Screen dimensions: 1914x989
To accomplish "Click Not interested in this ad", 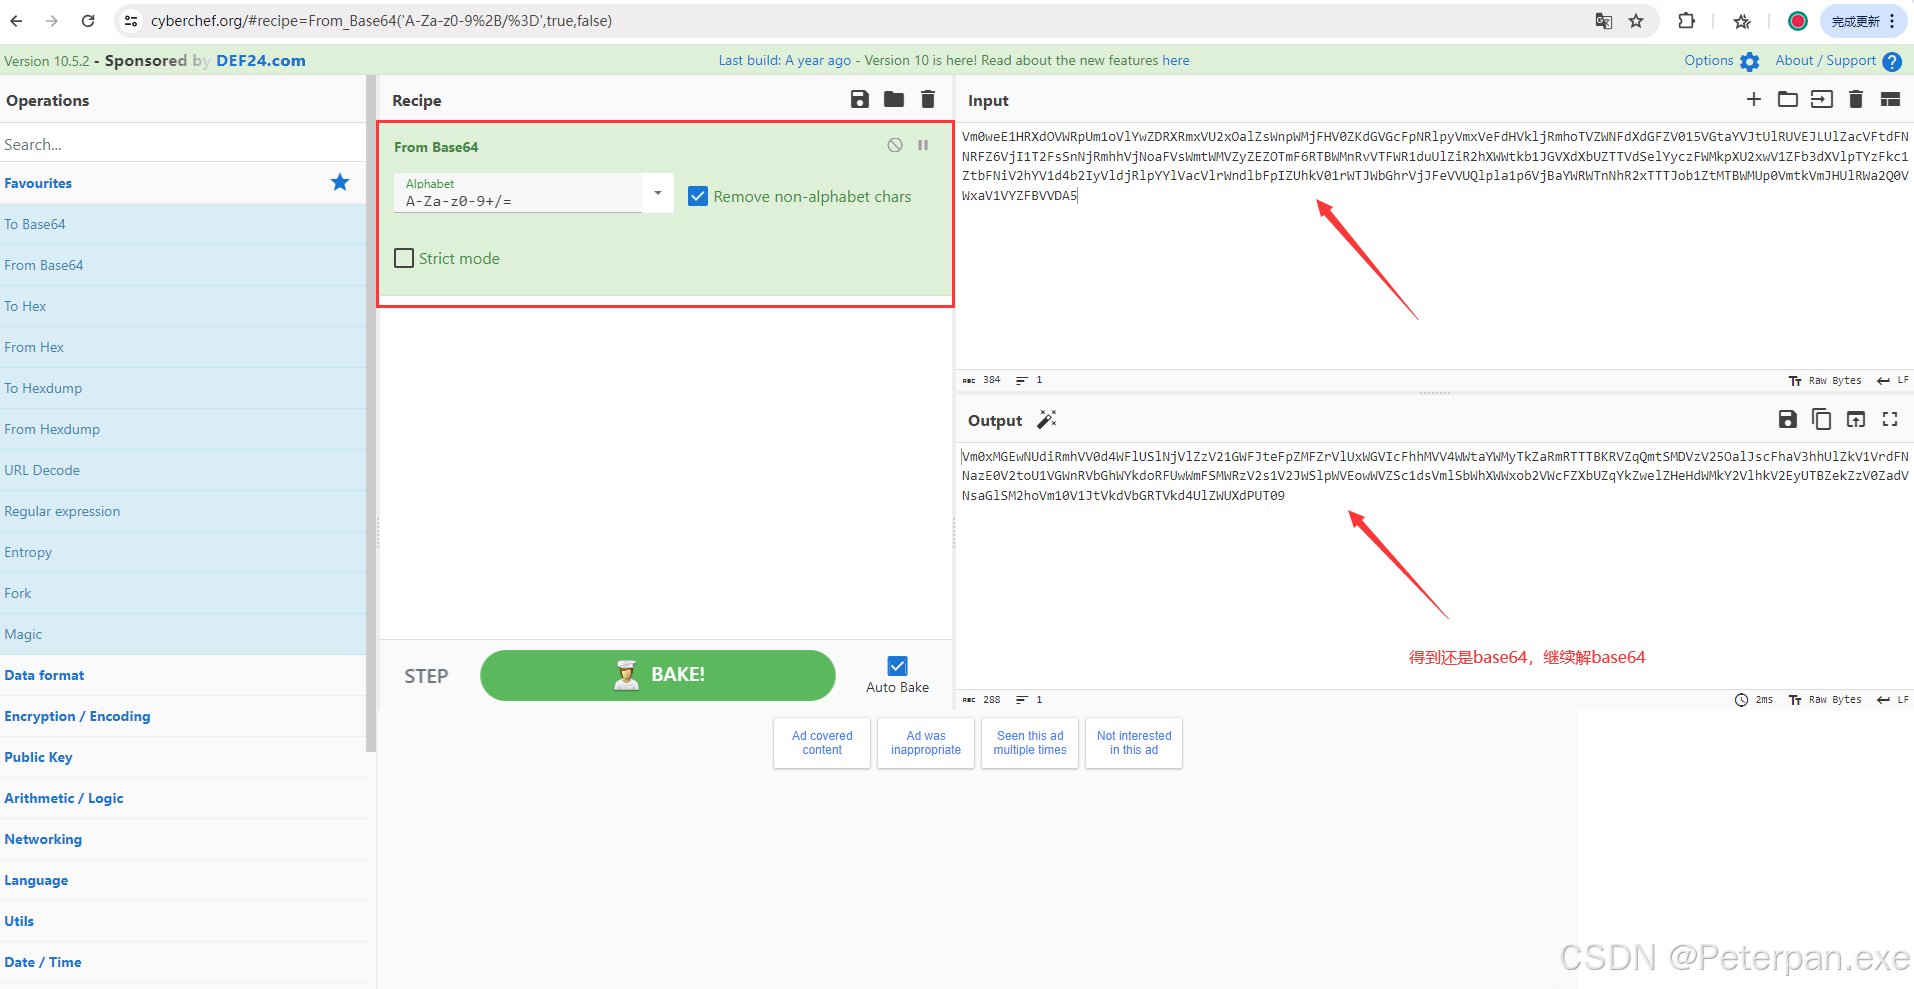I will (1134, 743).
